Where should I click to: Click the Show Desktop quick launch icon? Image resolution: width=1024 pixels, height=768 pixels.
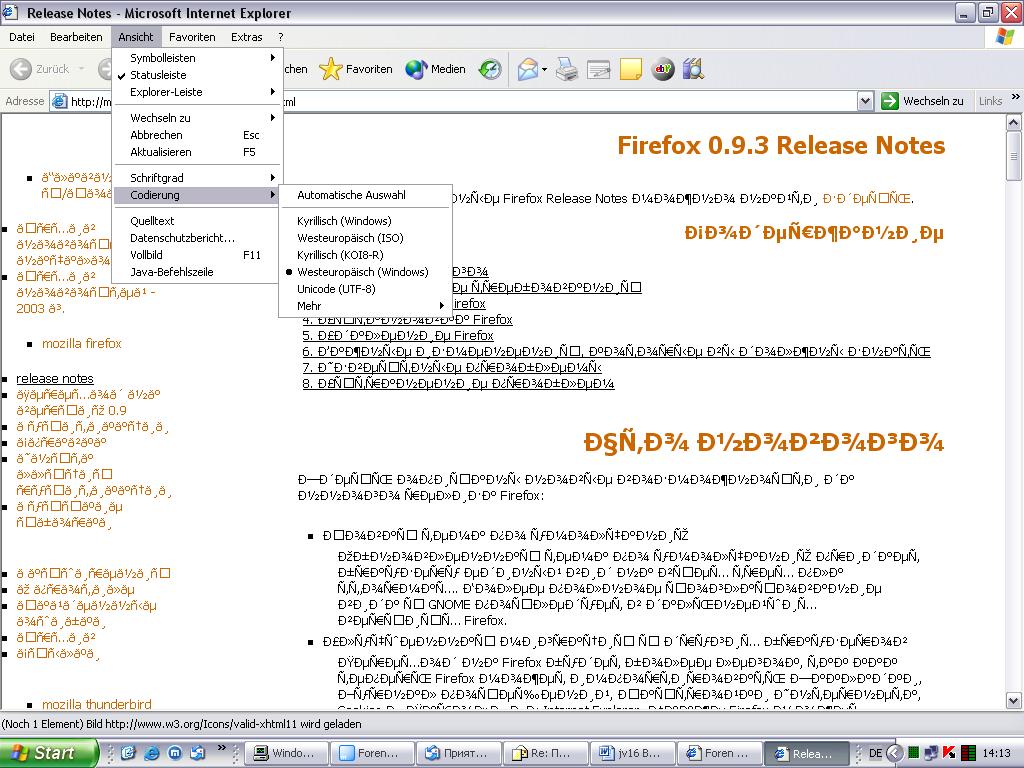tap(128, 753)
